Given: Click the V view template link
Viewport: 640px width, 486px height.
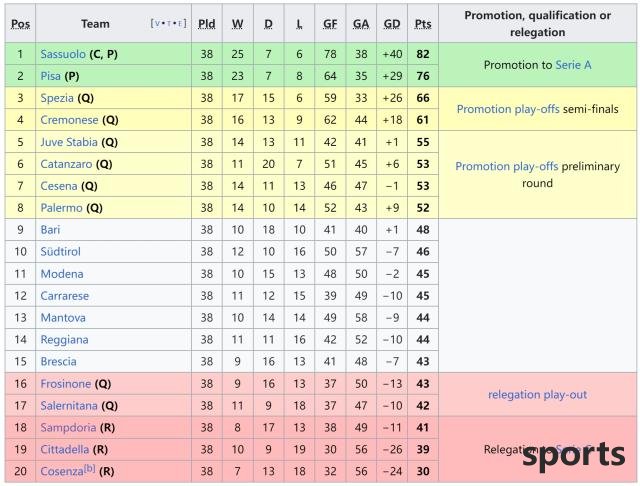Looking at the screenshot, I should click(x=158, y=23).
